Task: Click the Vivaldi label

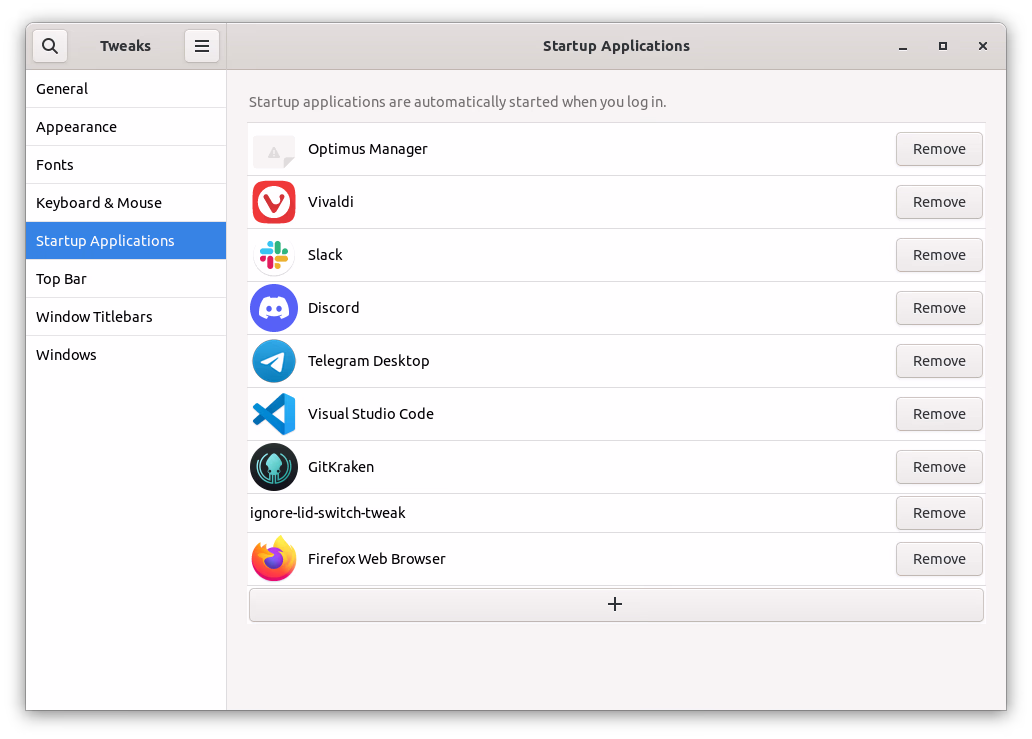Action: pos(330,202)
